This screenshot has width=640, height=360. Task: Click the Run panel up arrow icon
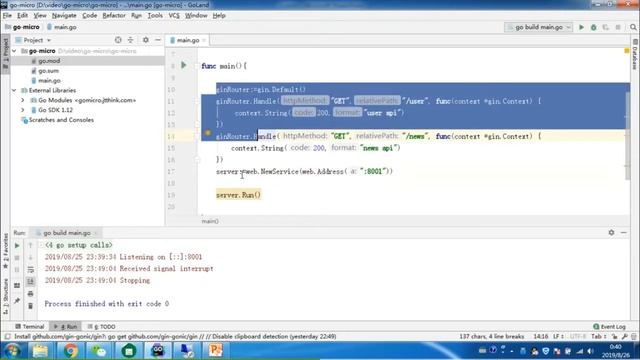(x=30, y=246)
